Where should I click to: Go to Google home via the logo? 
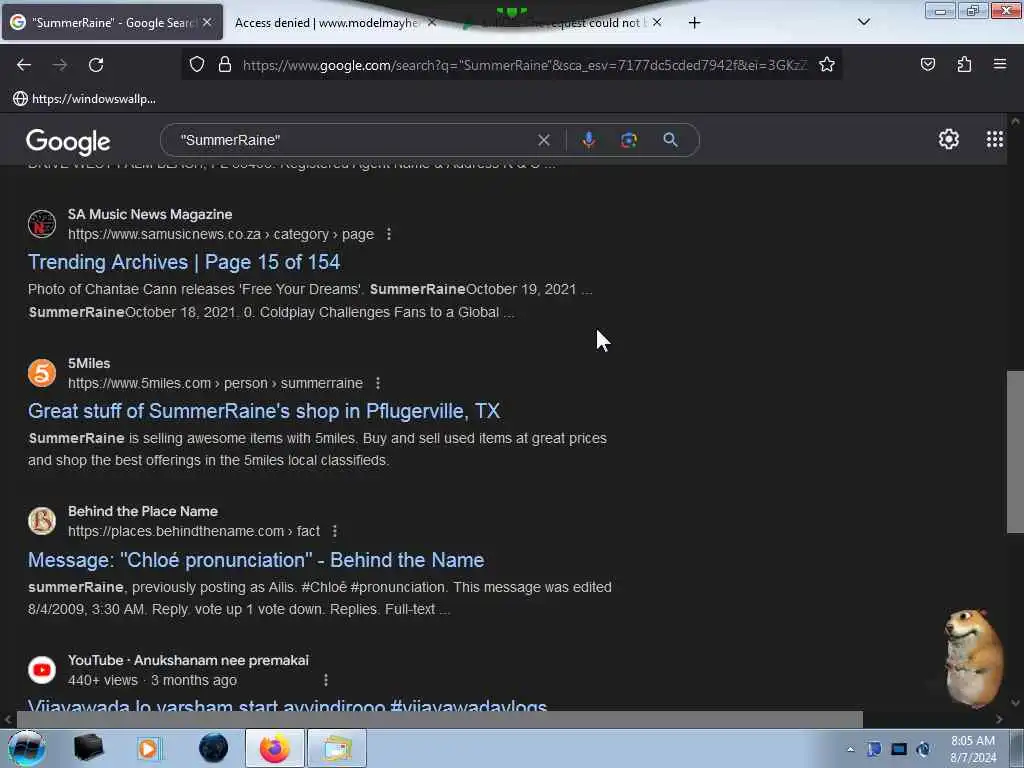pos(68,142)
